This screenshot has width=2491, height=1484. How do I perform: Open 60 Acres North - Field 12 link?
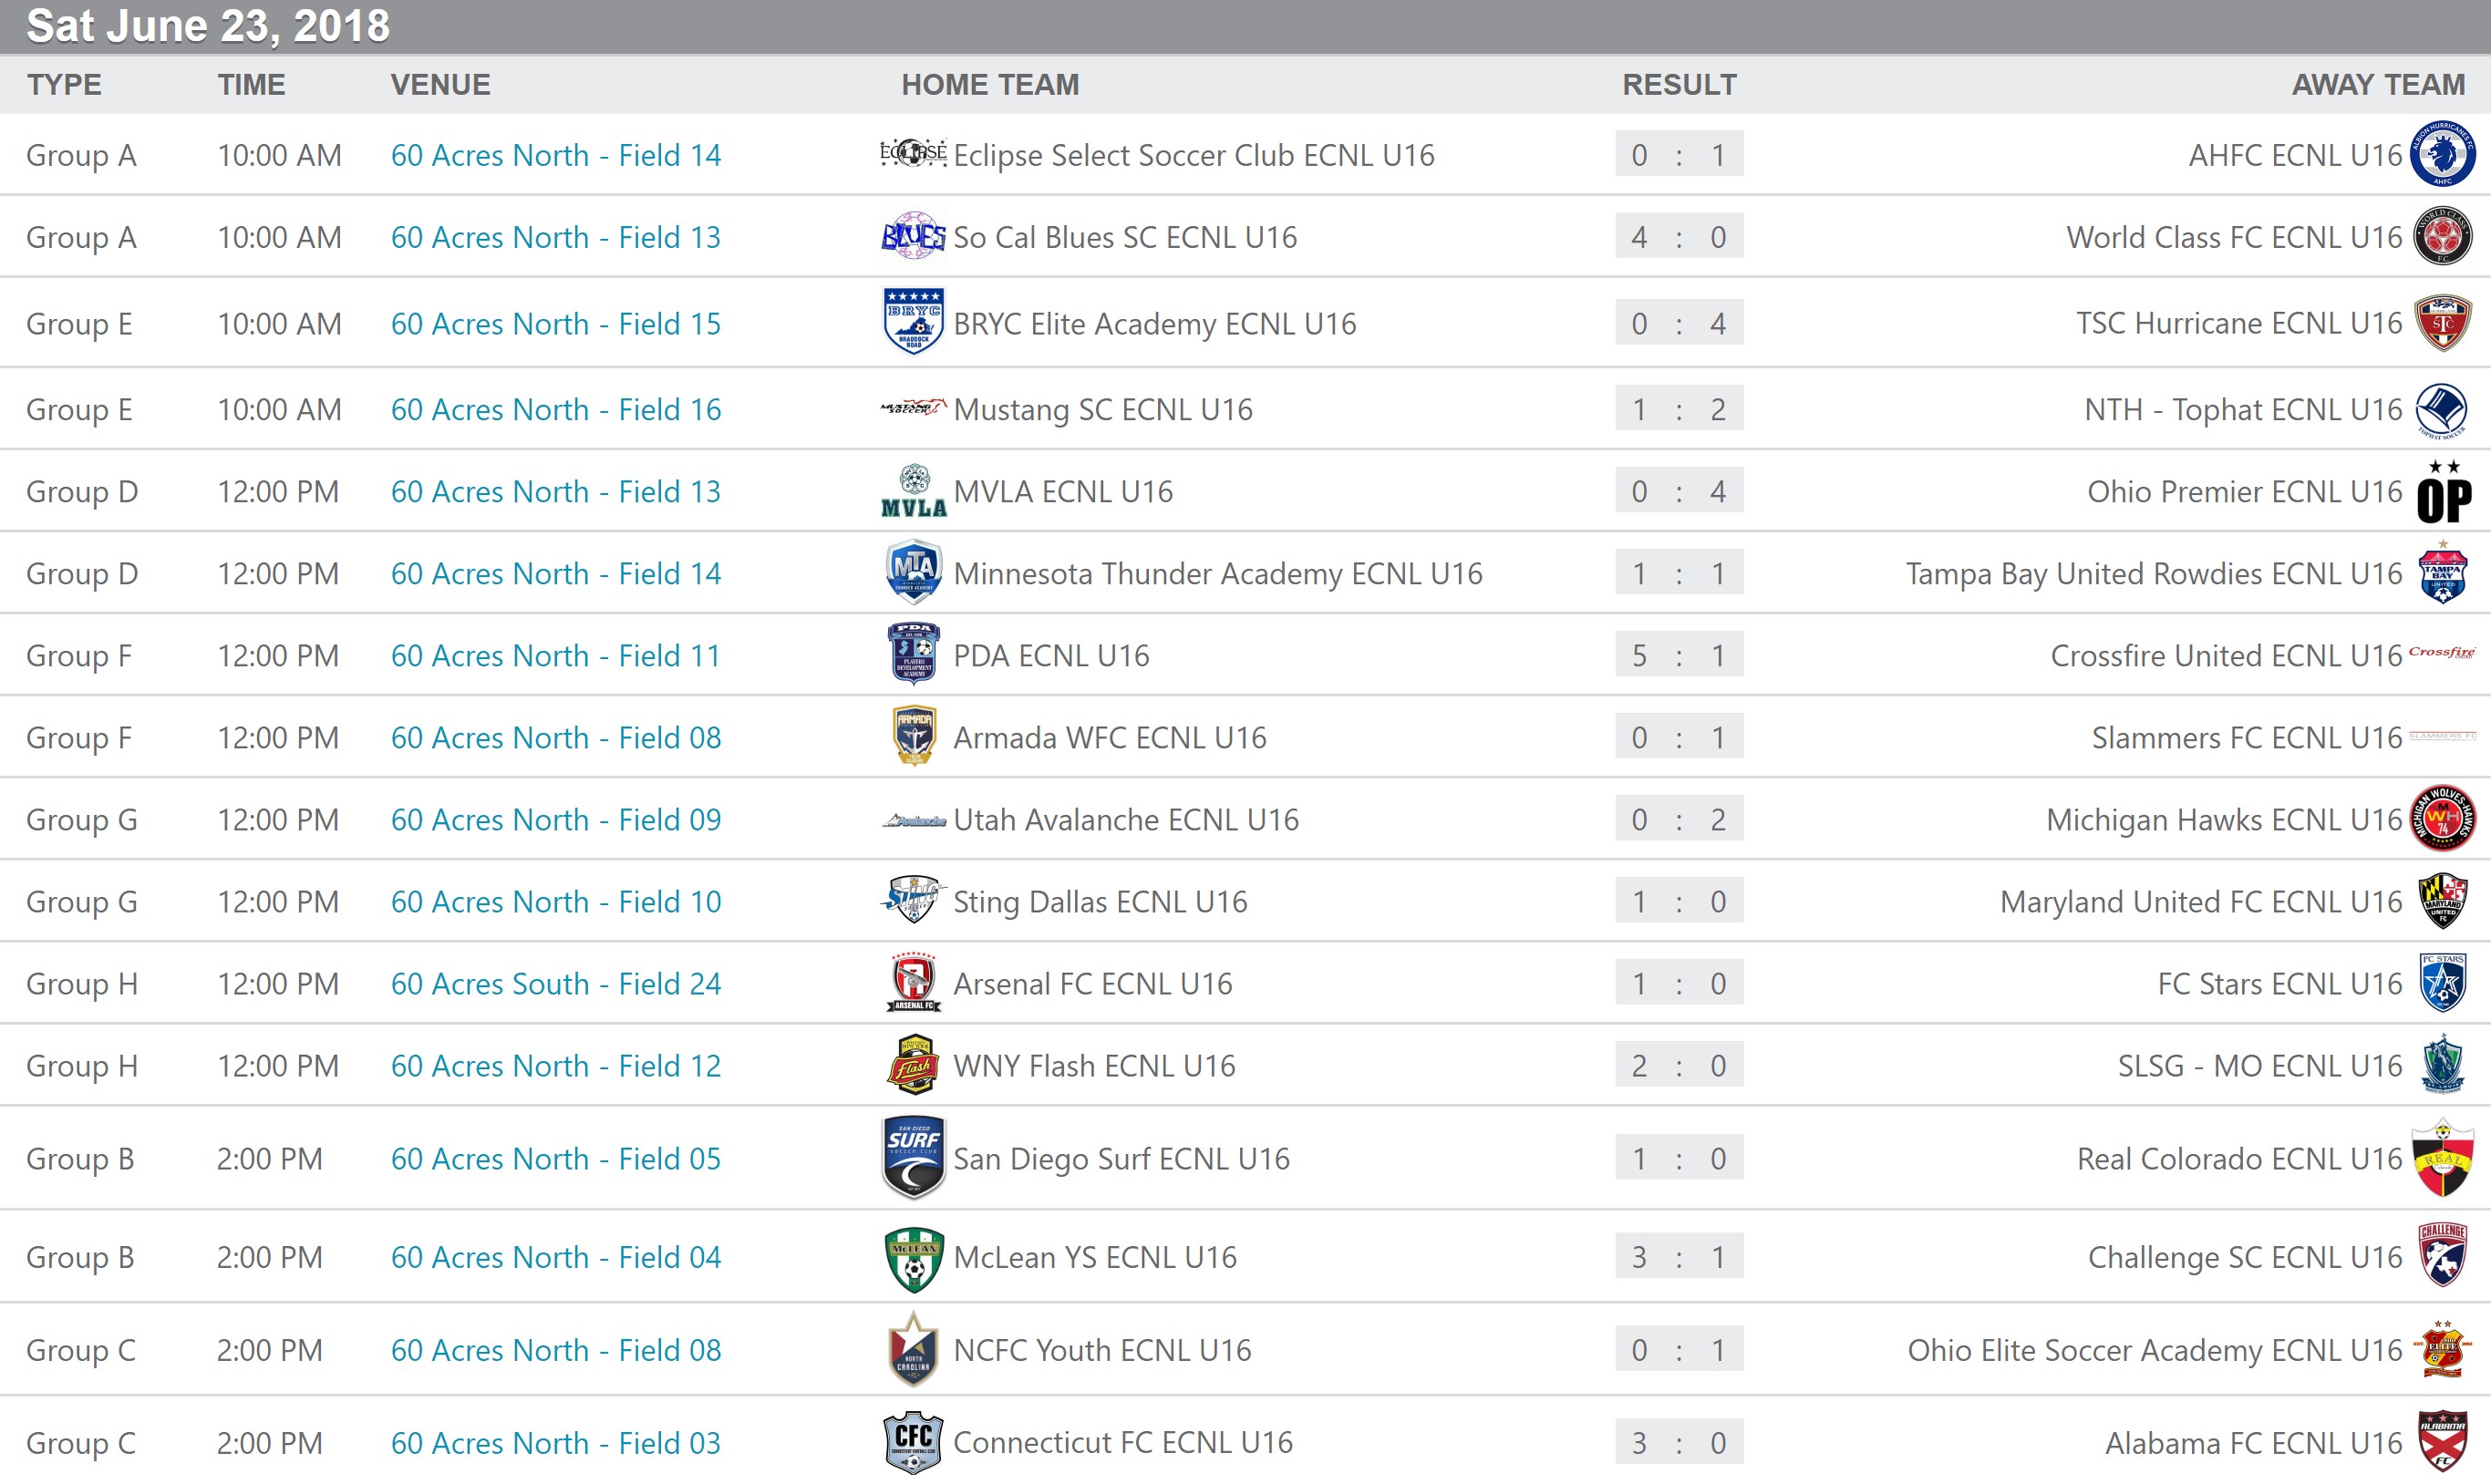point(555,1066)
